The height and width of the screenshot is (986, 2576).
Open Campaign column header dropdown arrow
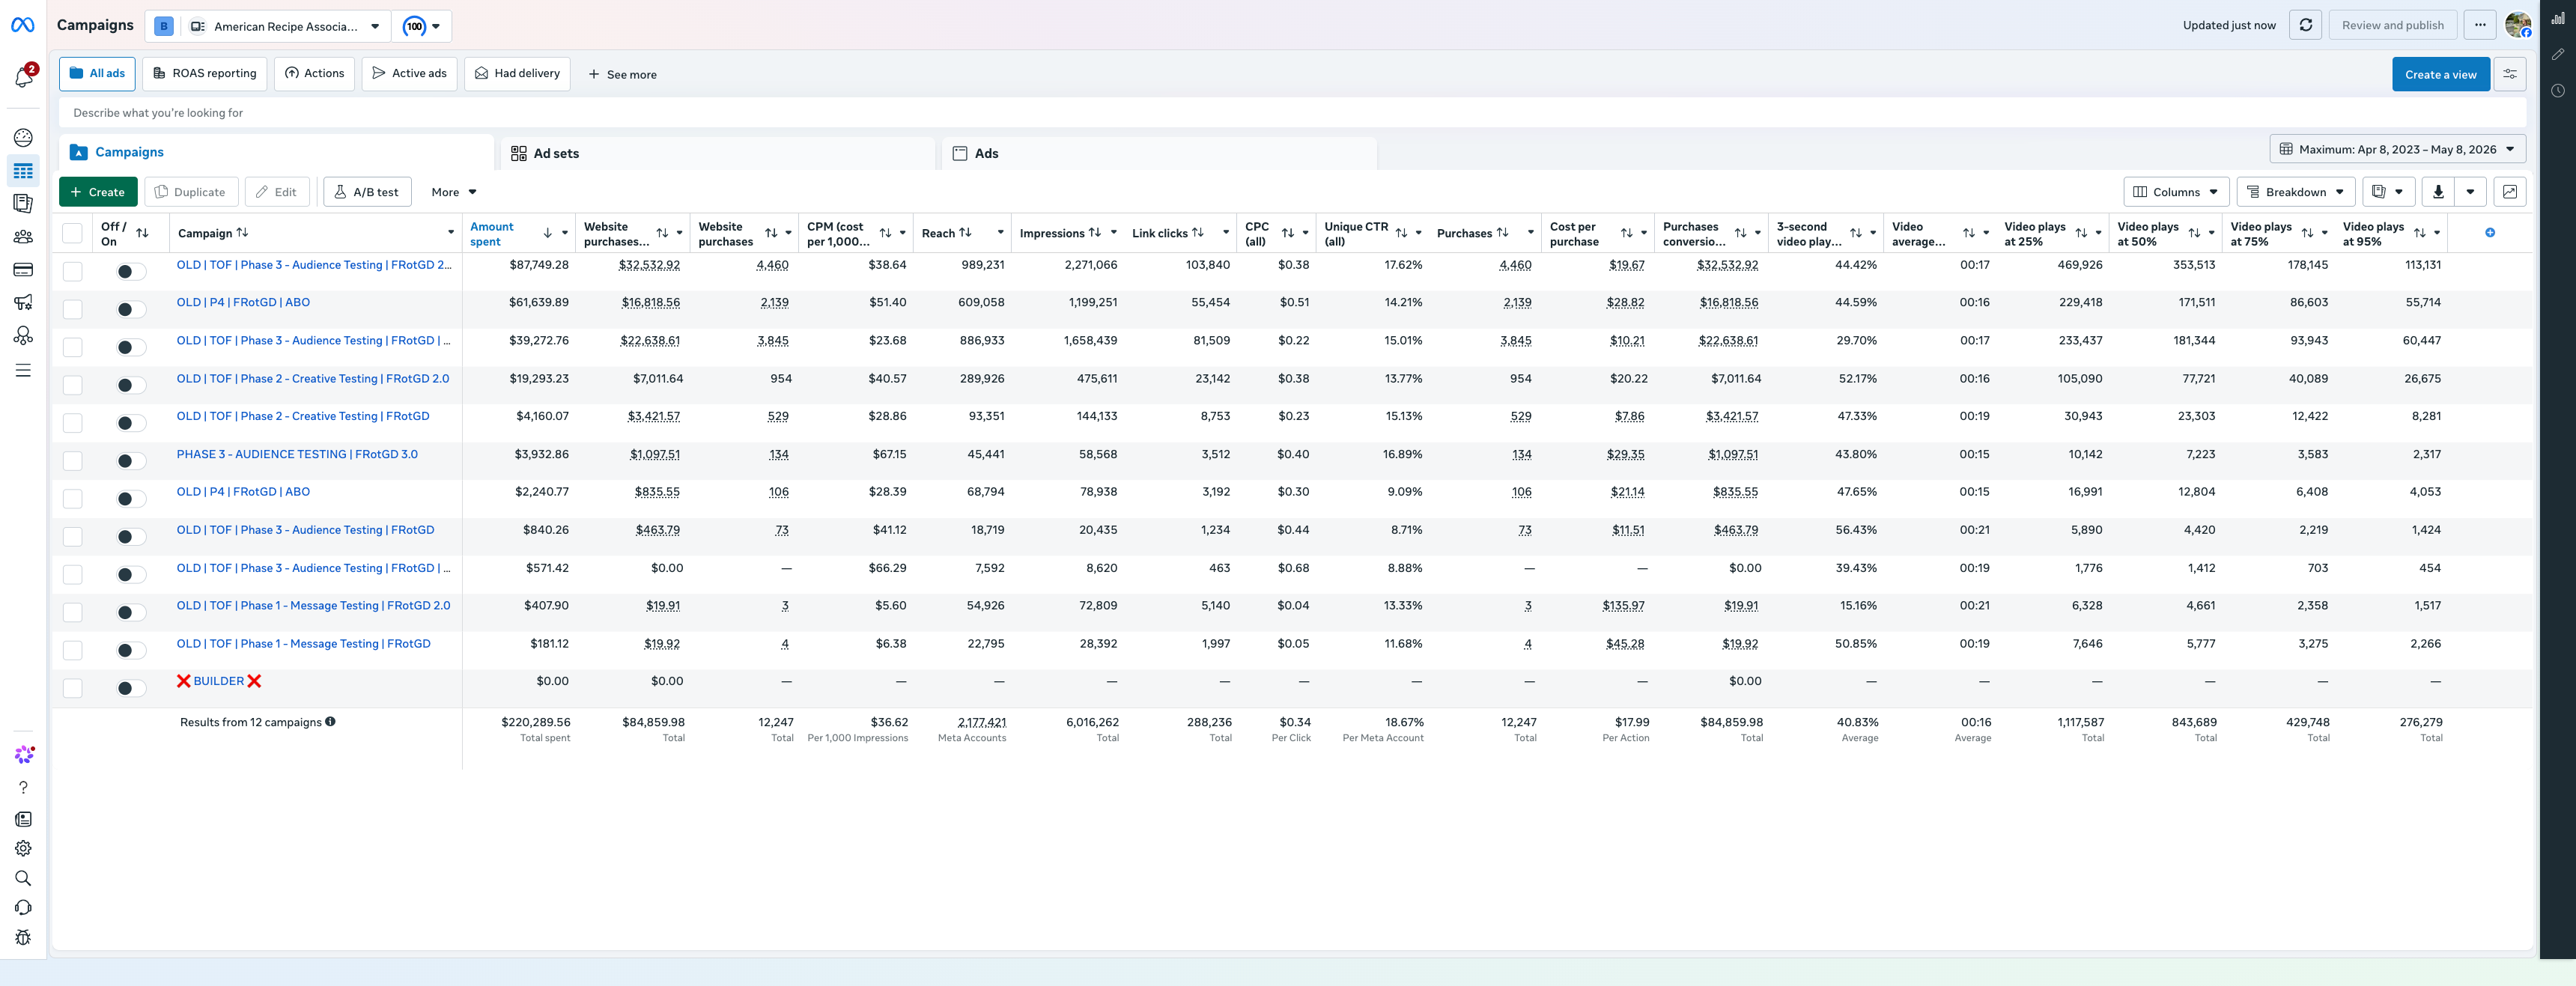(x=450, y=233)
